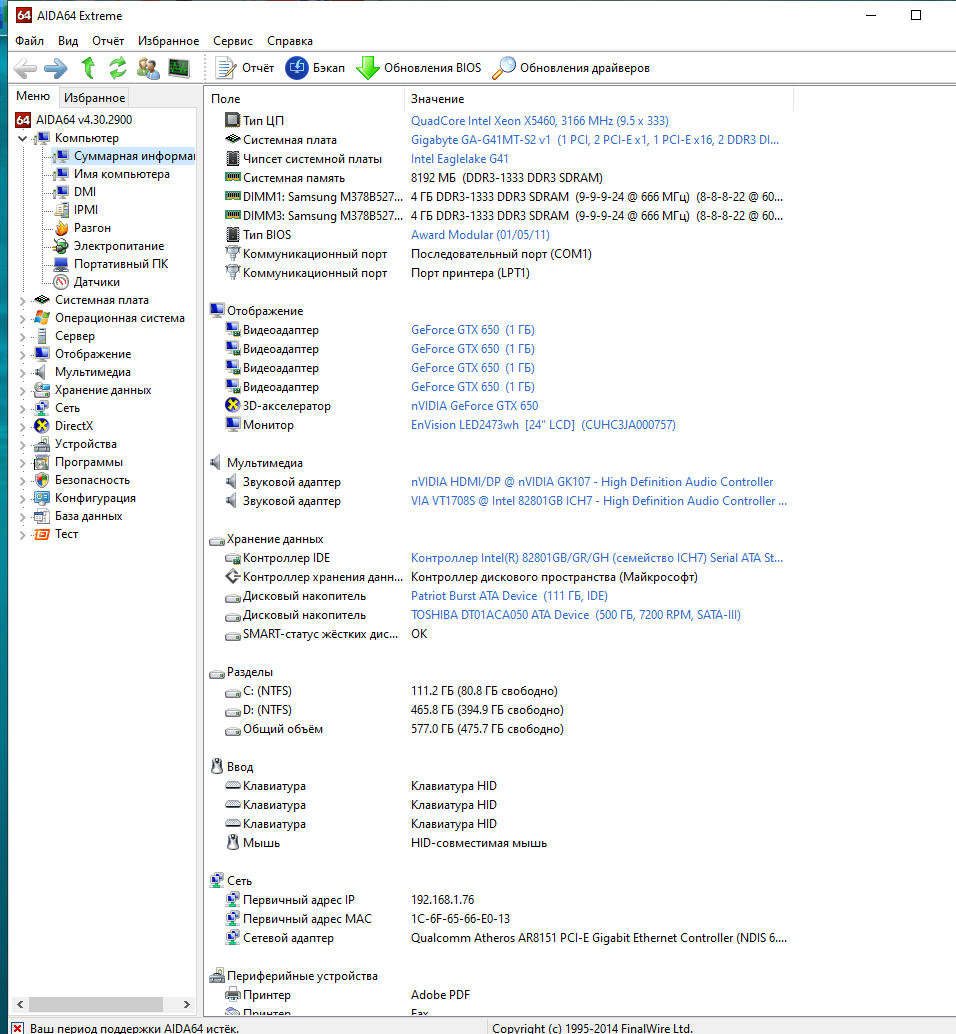
Task: Click the green Up arrow toolbar icon
Action: pos(88,68)
